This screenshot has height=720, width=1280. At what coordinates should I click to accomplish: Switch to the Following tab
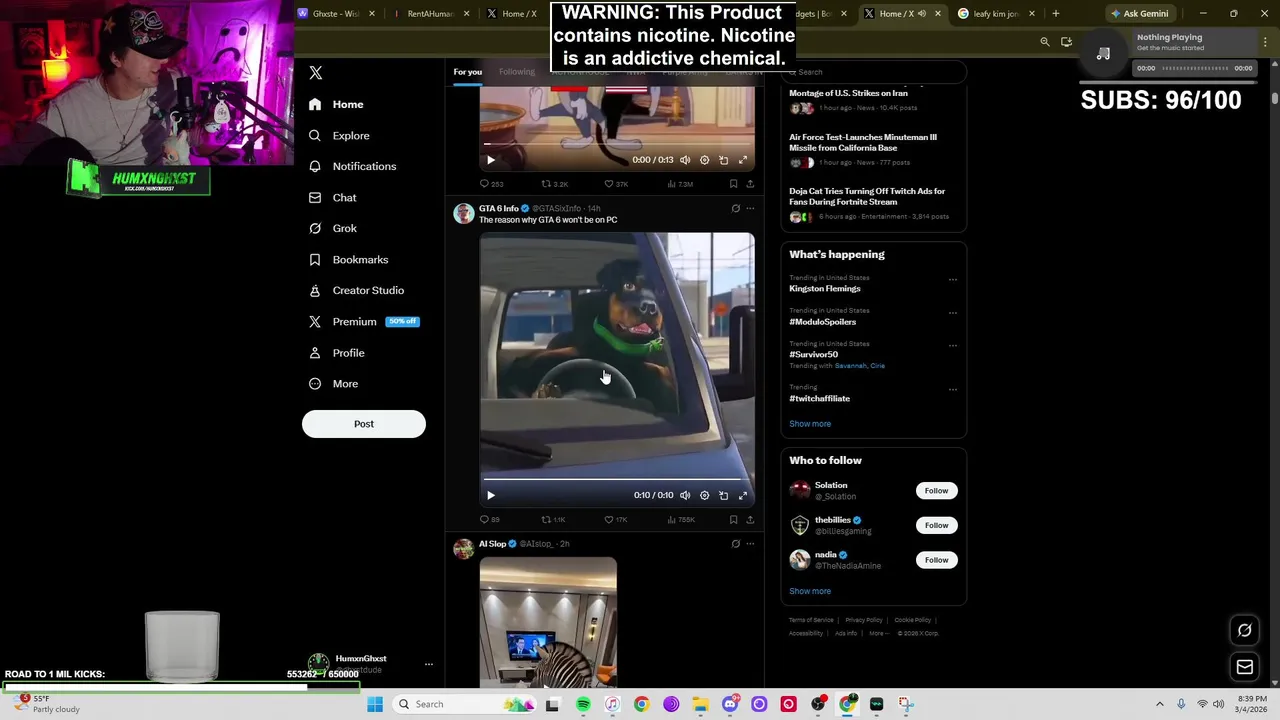(x=517, y=72)
